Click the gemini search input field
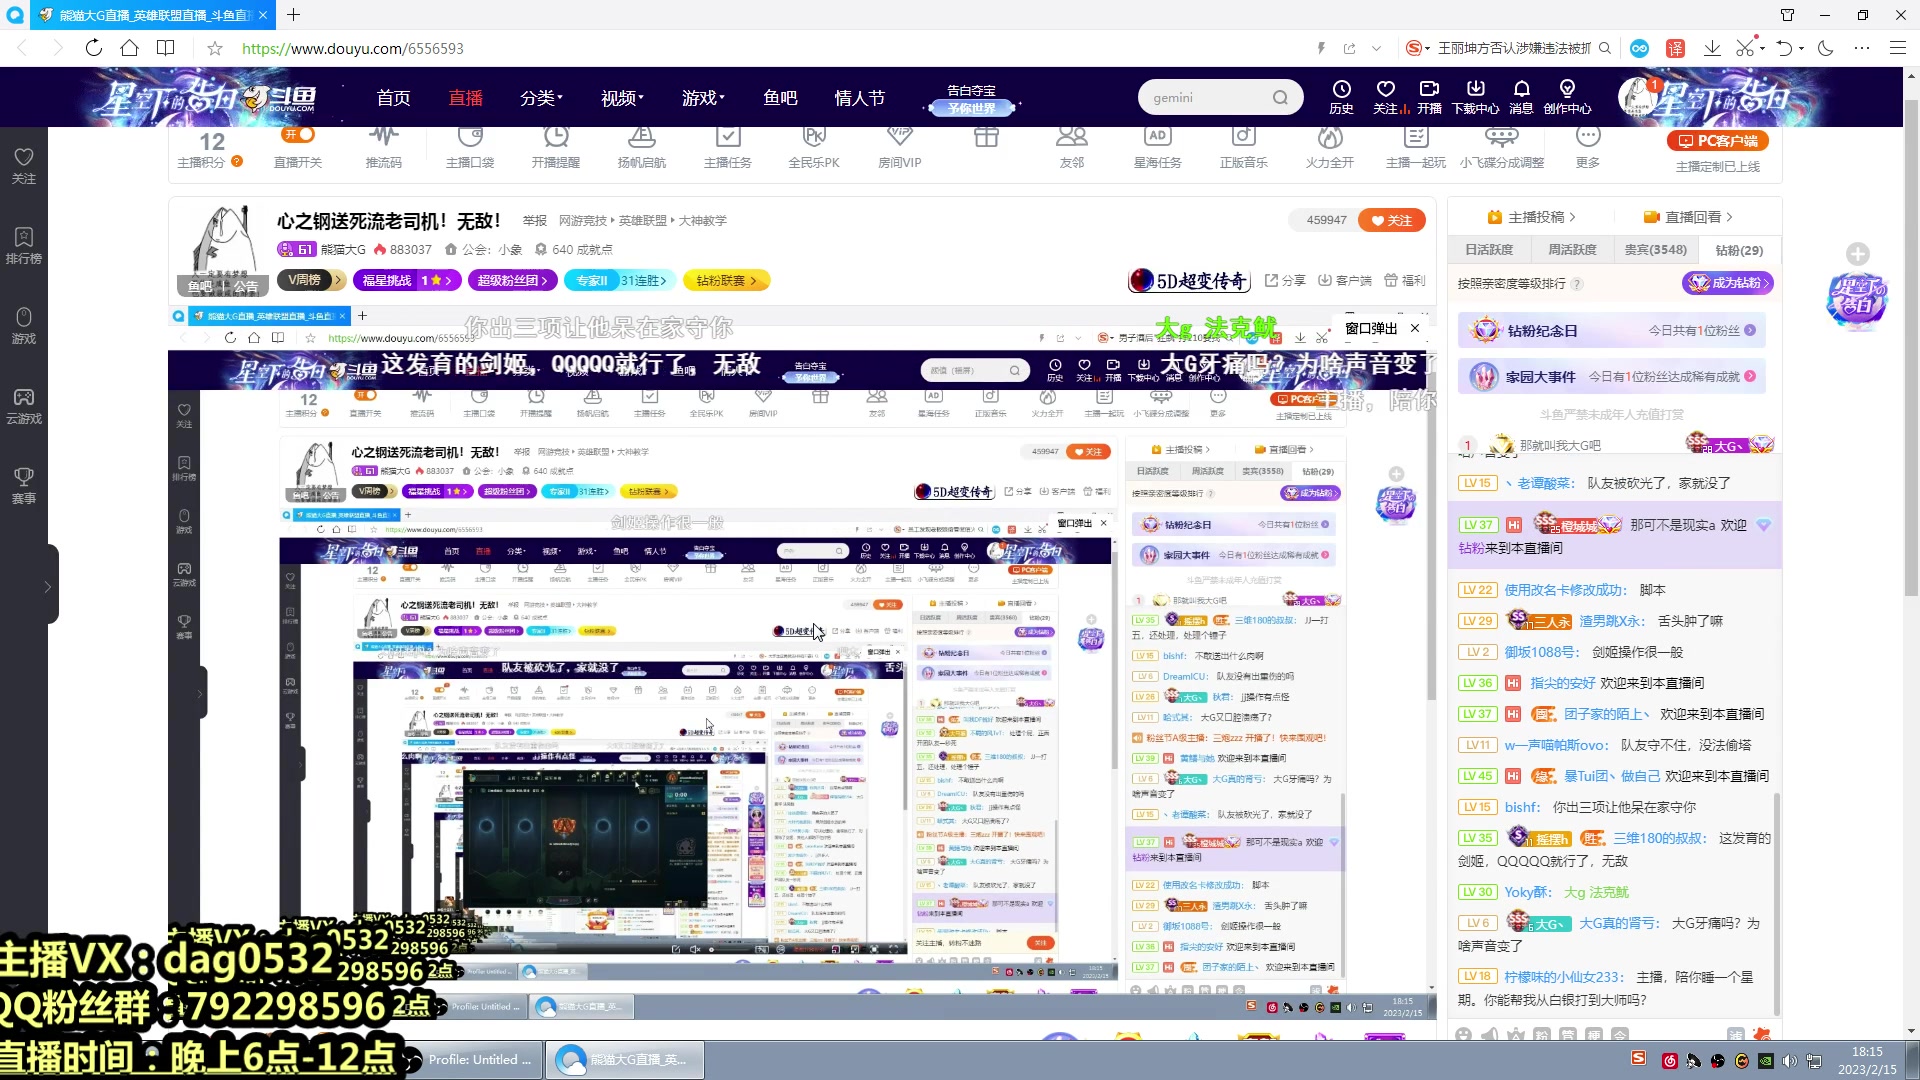Image resolution: width=1920 pixels, height=1080 pixels. point(1208,98)
